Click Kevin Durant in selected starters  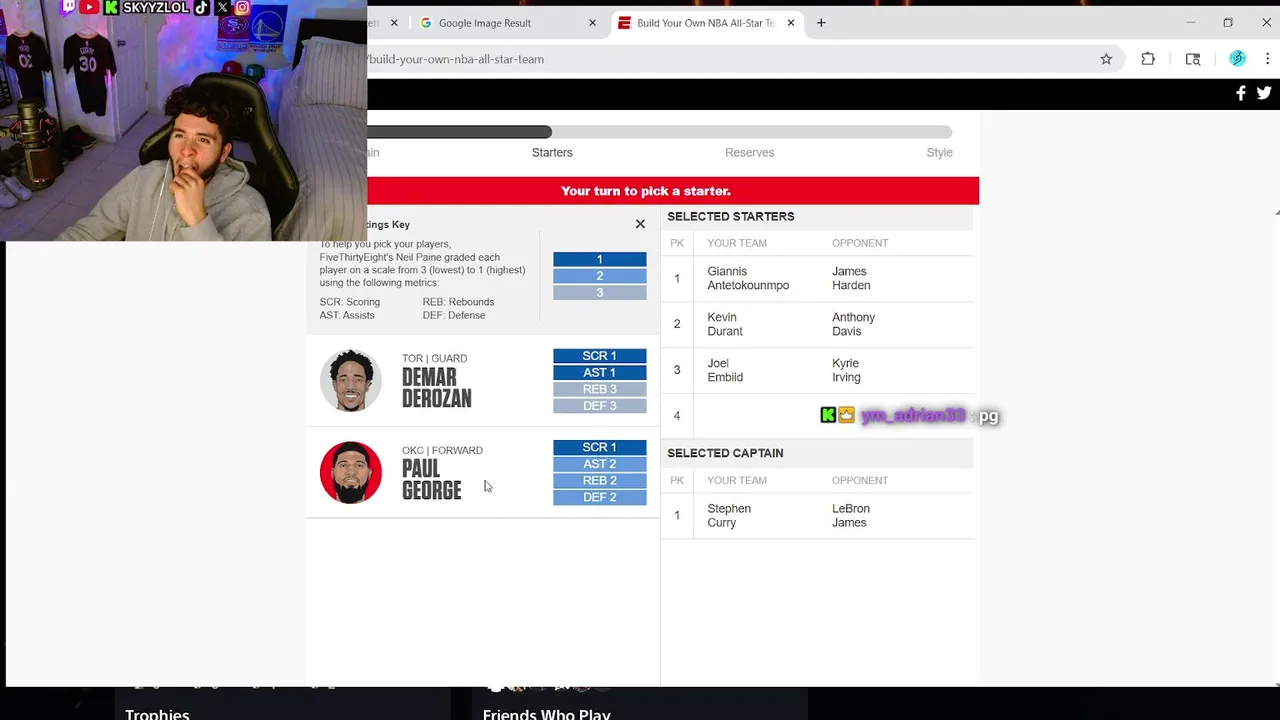(725, 324)
